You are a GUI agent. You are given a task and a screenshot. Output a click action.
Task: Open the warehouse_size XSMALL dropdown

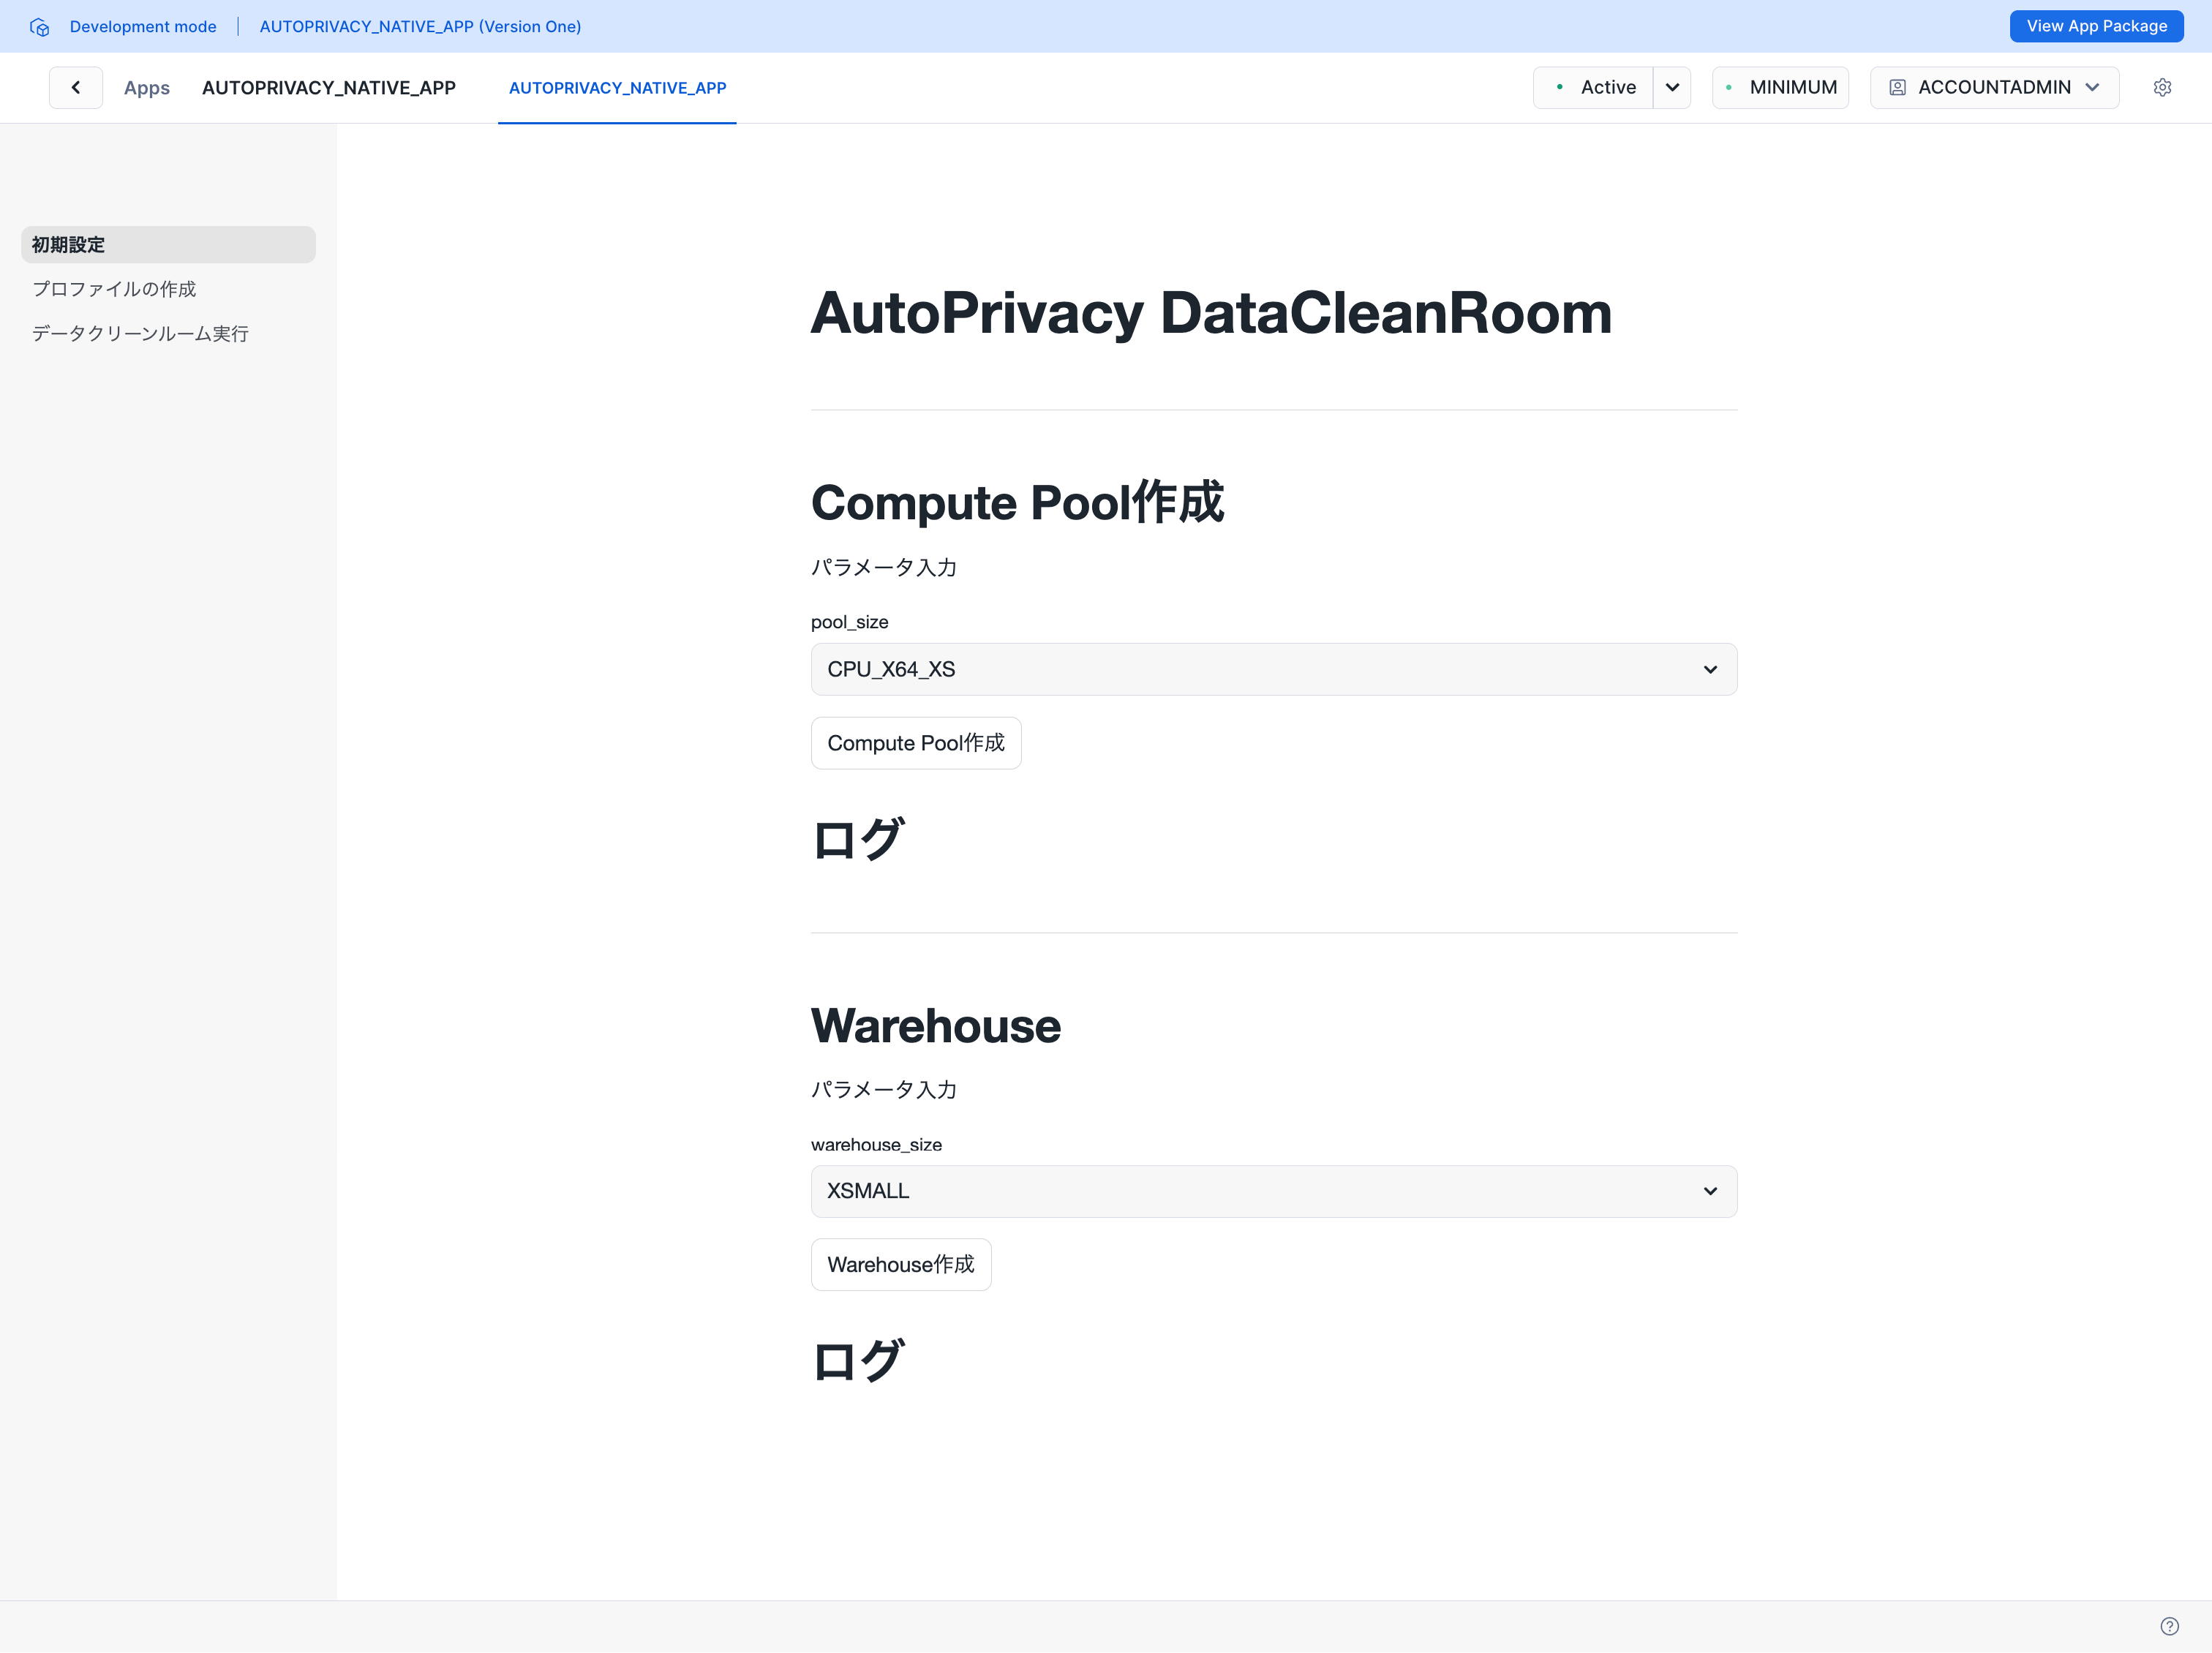(1273, 1191)
